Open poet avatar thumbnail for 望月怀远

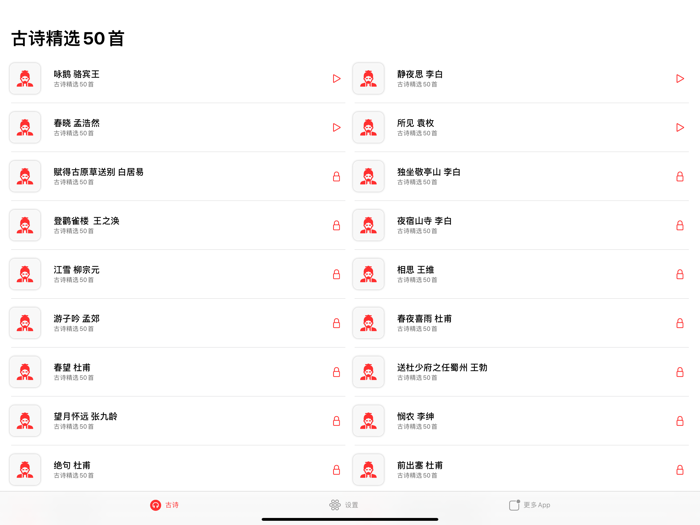[25, 421]
